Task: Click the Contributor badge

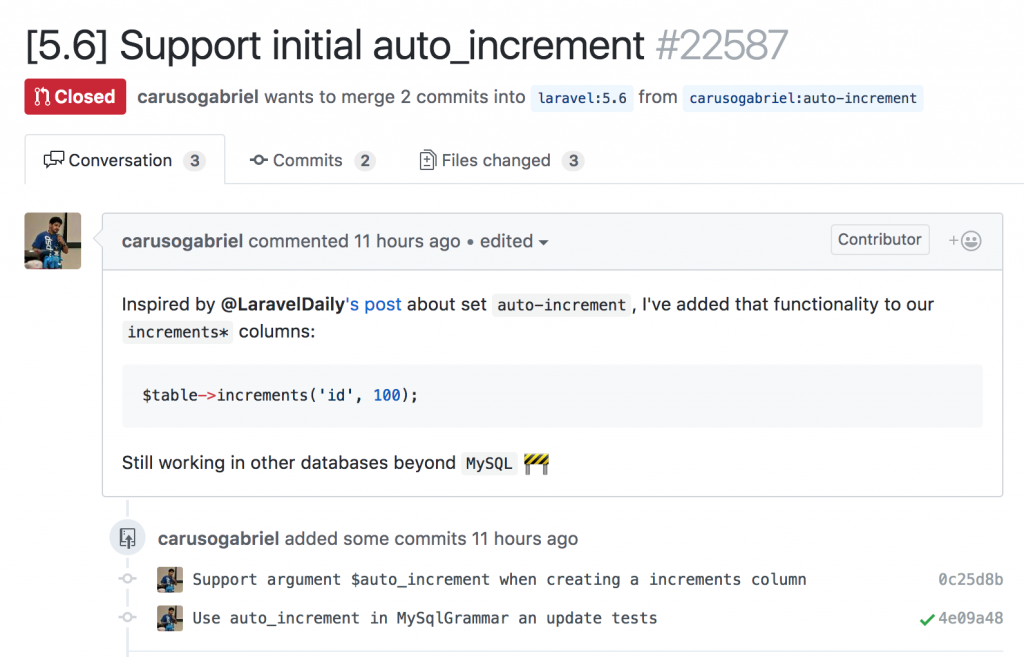Action: point(879,240)
